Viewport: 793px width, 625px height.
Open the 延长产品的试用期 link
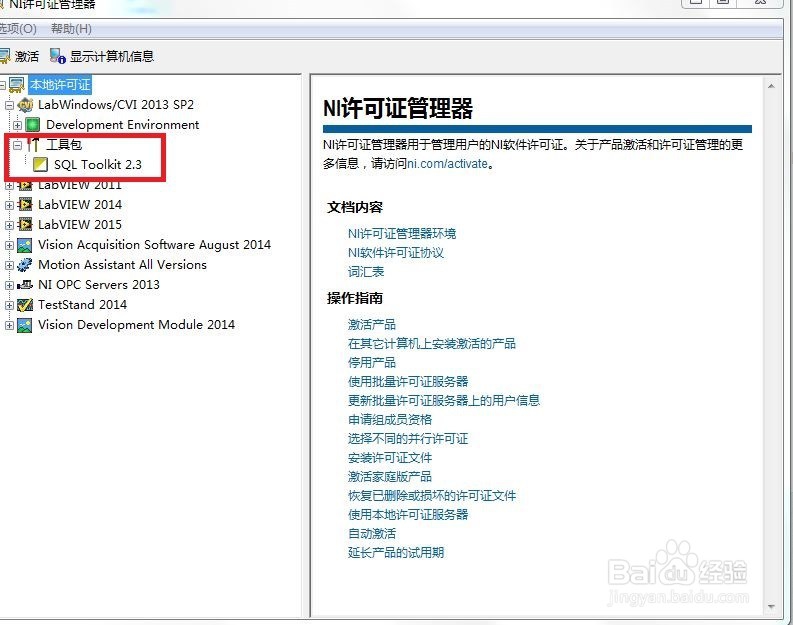click(396, 553)
